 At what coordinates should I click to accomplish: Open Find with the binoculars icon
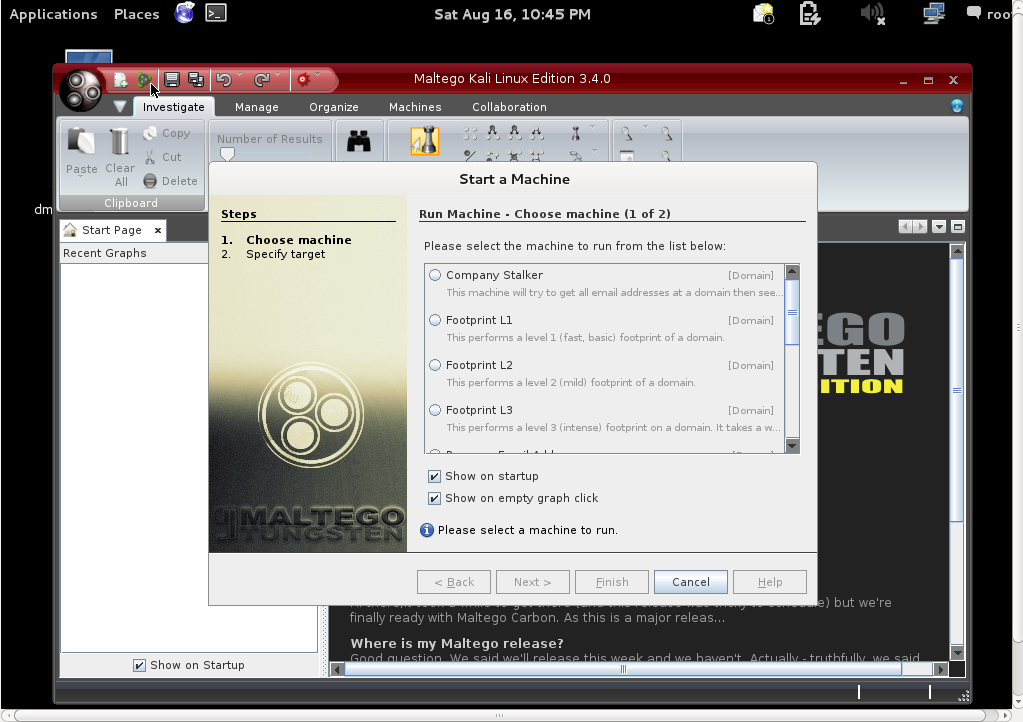(x=359, y=141)
